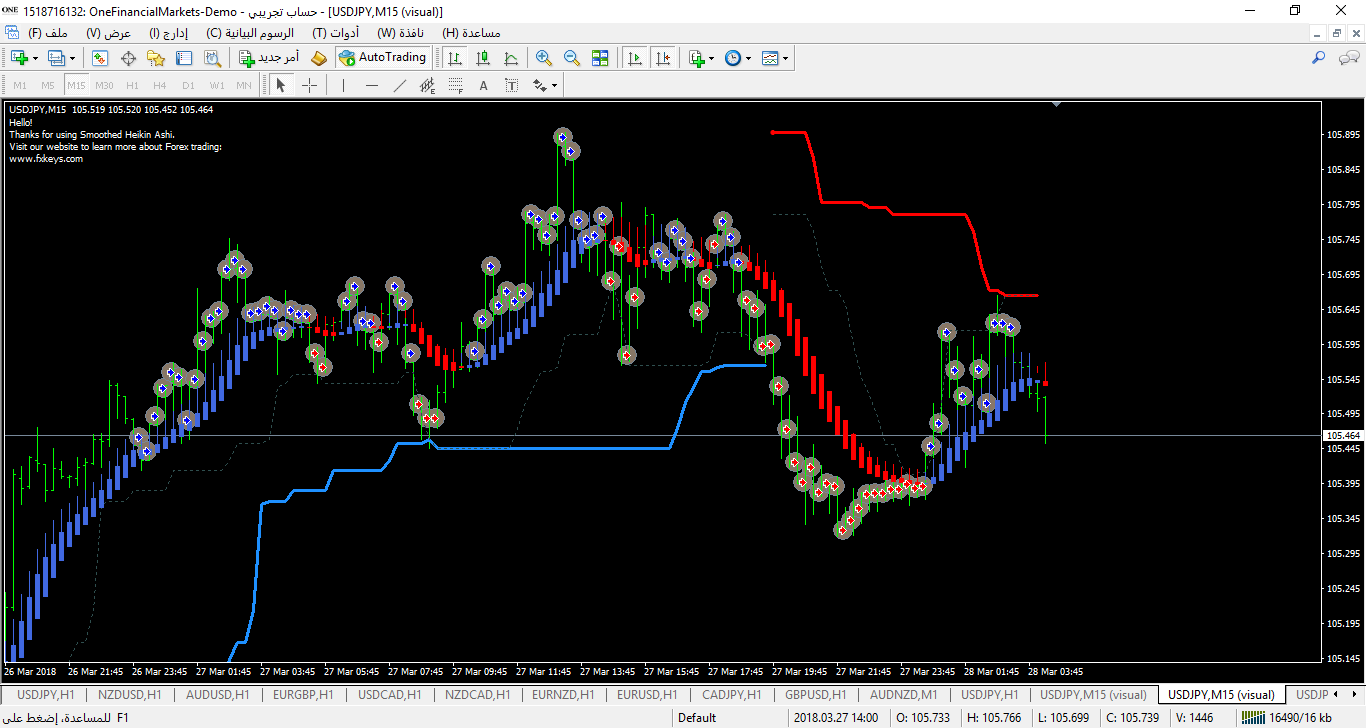Select the H4 timeframe button
Screen dimensions: 1366x728
(160, 85)
